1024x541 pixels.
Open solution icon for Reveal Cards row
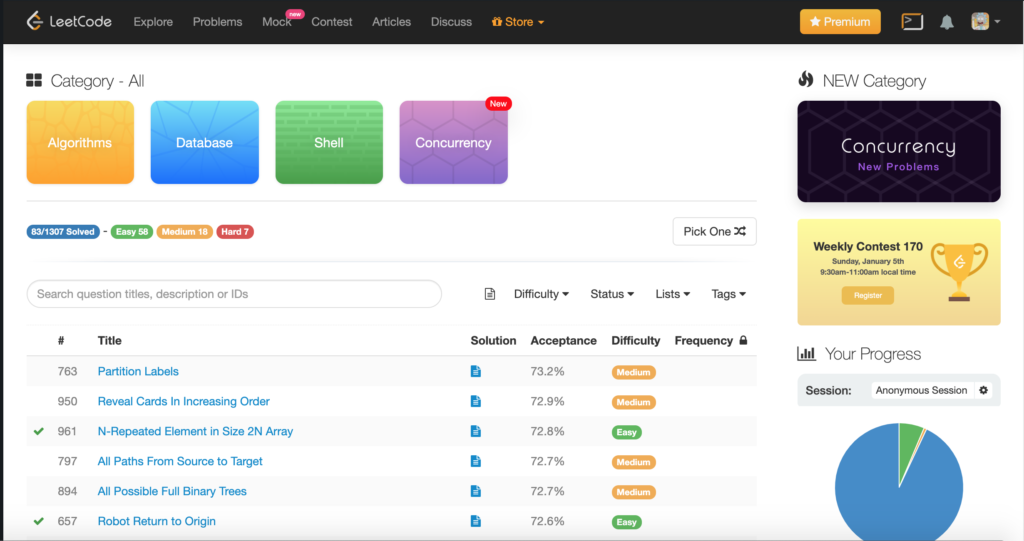pos(475,401)
